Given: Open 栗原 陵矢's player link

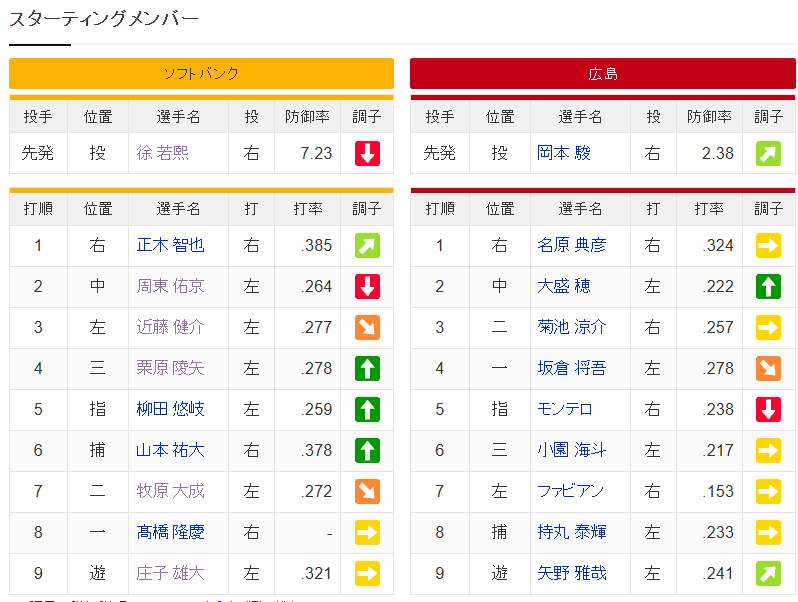Looking at the screenshot, I should (170, 368).
